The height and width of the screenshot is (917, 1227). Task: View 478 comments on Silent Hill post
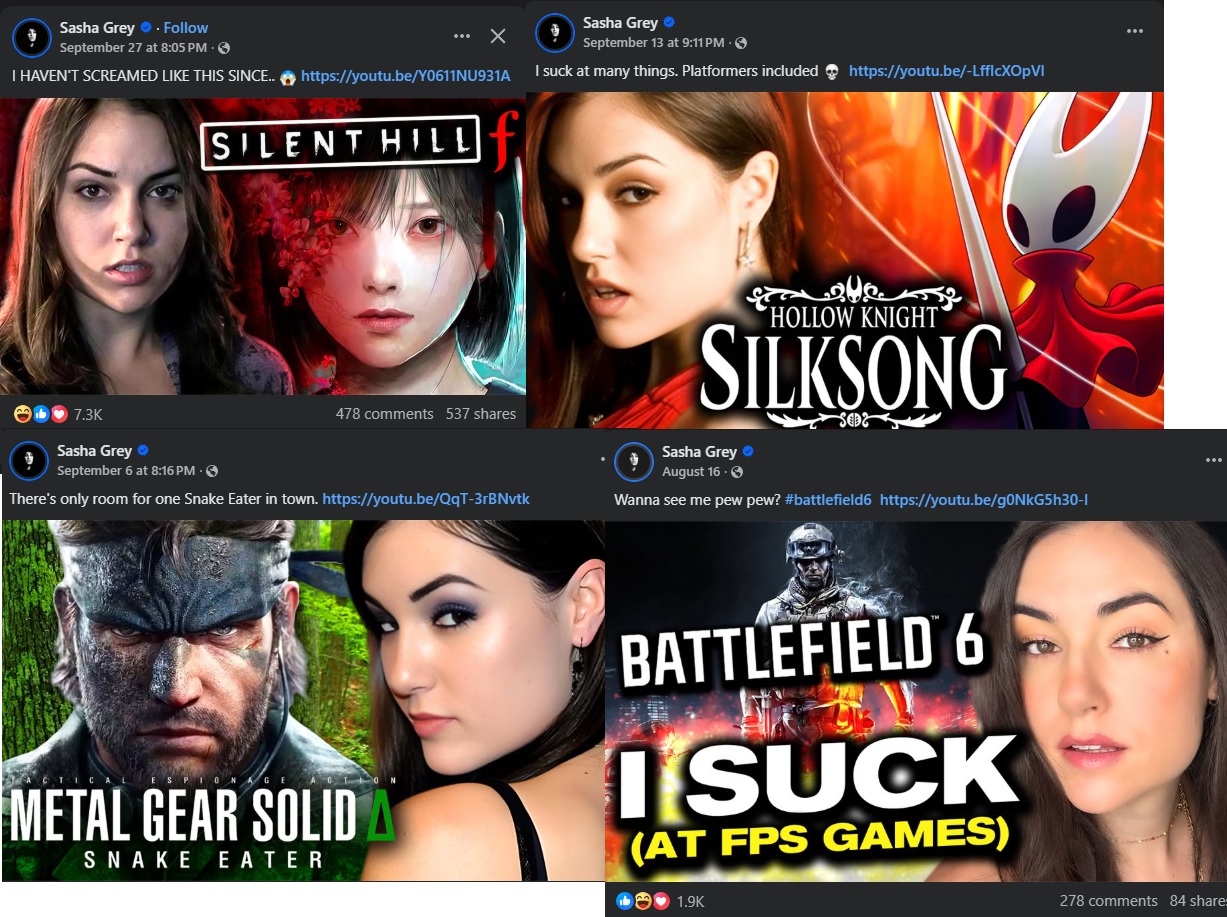pyautogui.click(x=385, y=413)
